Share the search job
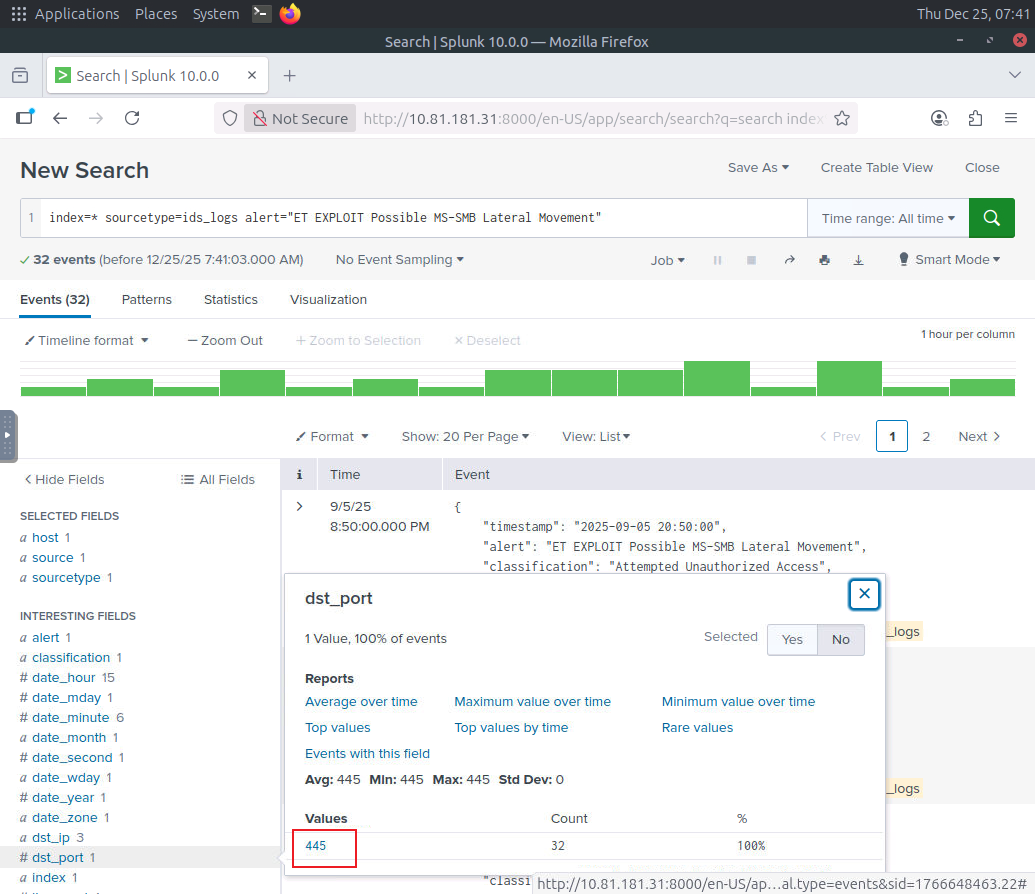The image size is (1035, 894). [789, 260]
